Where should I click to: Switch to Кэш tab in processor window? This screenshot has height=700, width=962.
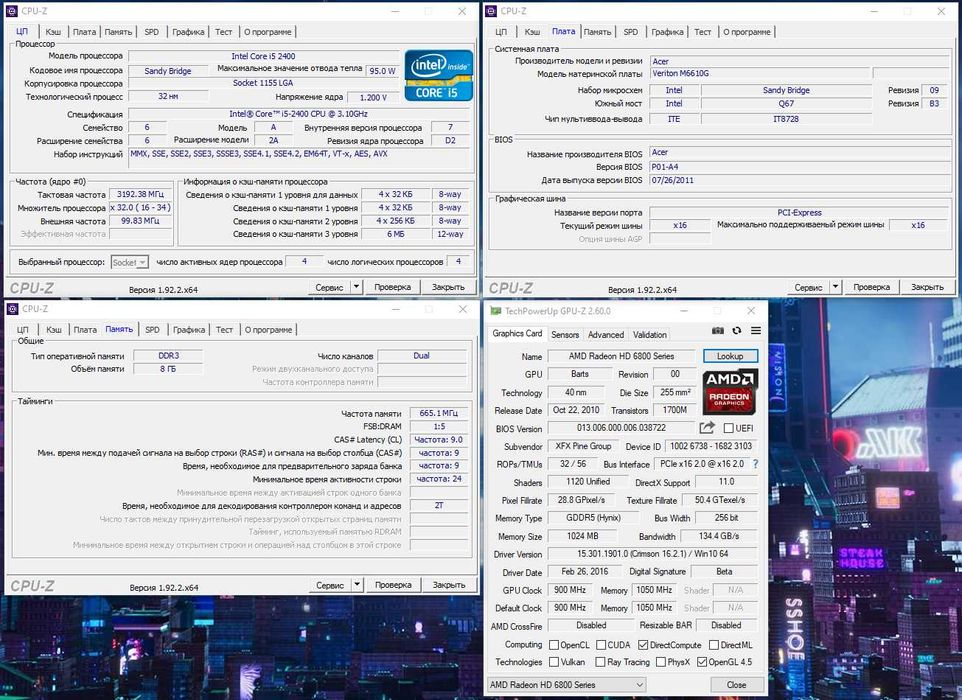[53, 32]
